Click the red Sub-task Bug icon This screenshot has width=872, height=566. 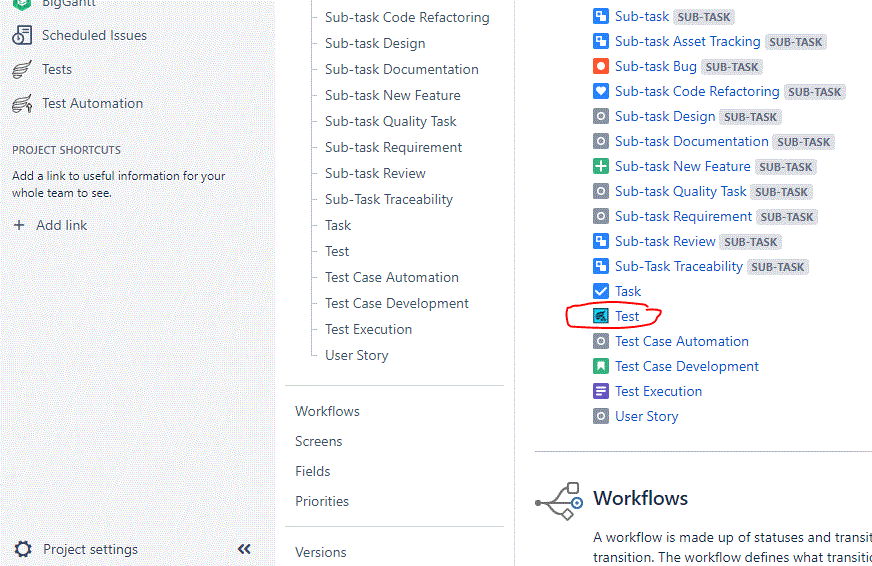coord(601,66)
